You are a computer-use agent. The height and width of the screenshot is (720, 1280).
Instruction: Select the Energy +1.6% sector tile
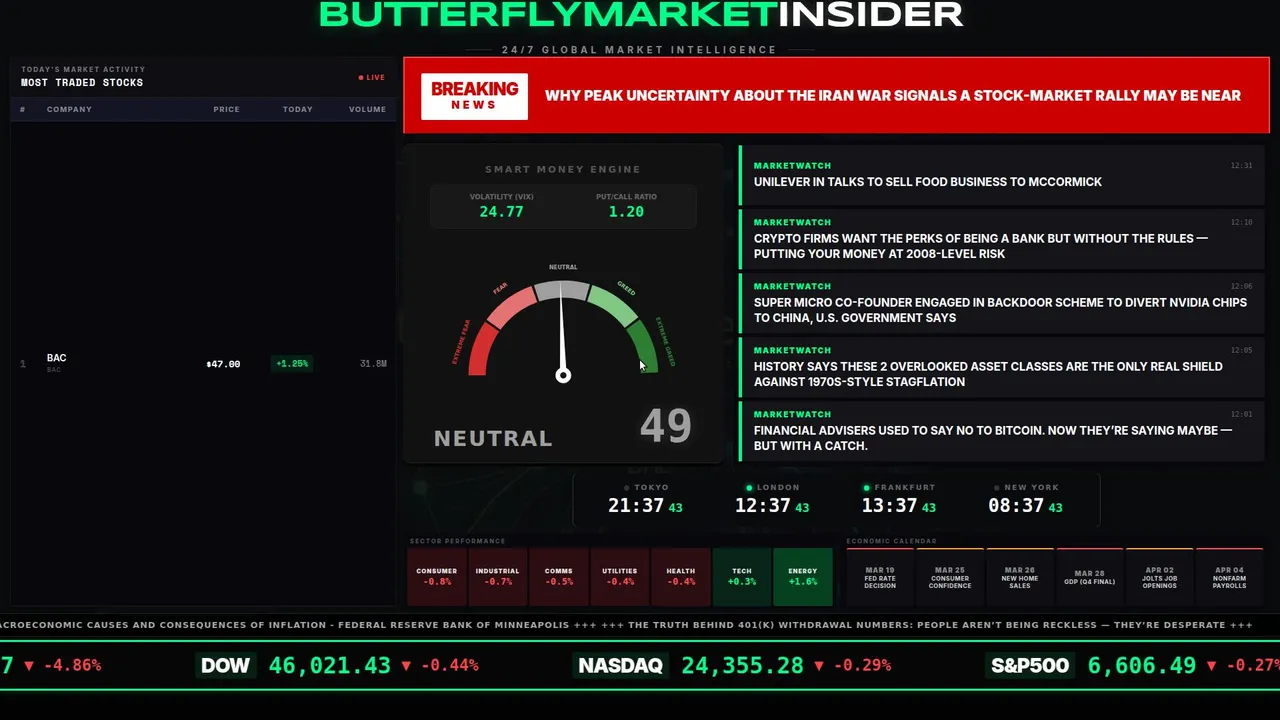click(x=803, y=577)
